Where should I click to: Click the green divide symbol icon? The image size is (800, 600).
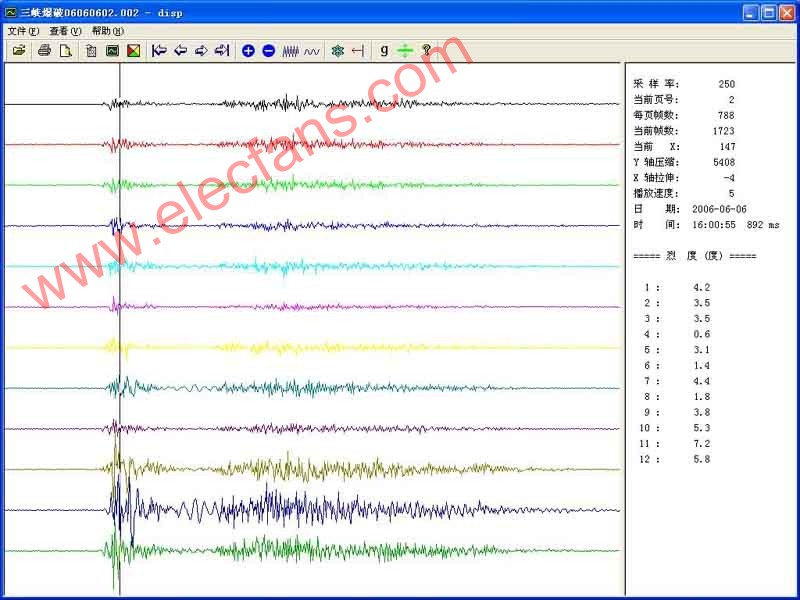pyautogui.click(x=404, y=50)
